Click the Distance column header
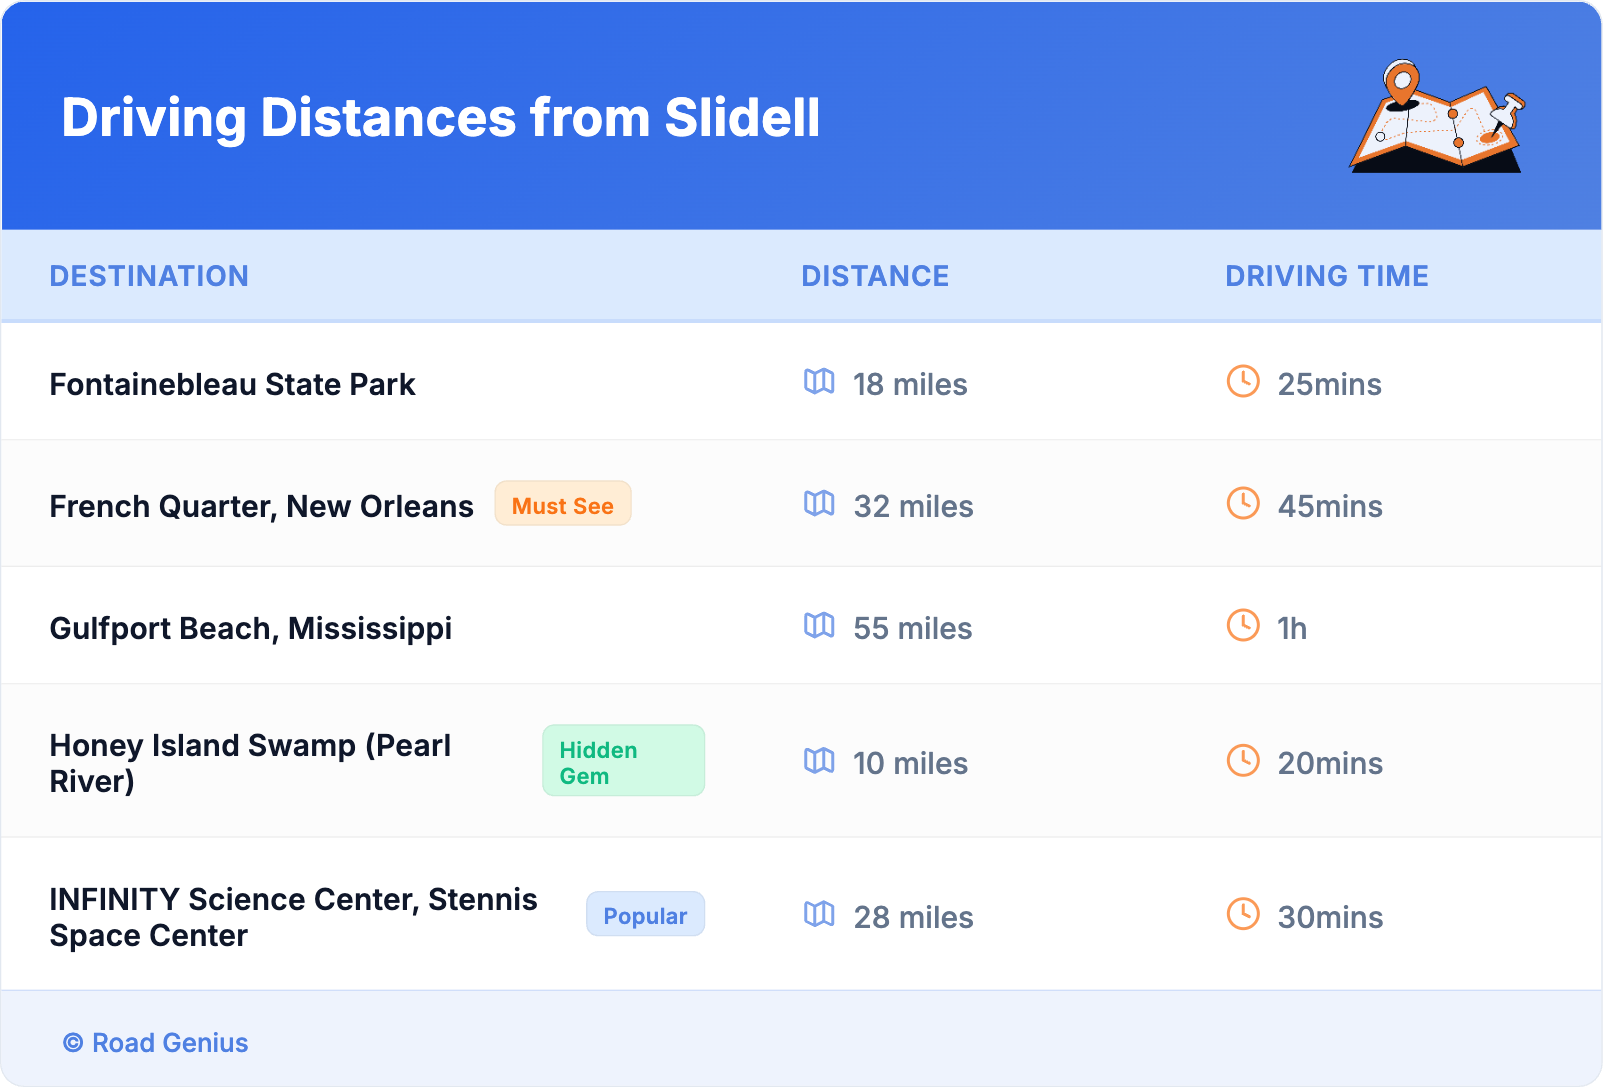Screen dimensions: 1604x1088 pyautogui.click(x=875, y=276)
